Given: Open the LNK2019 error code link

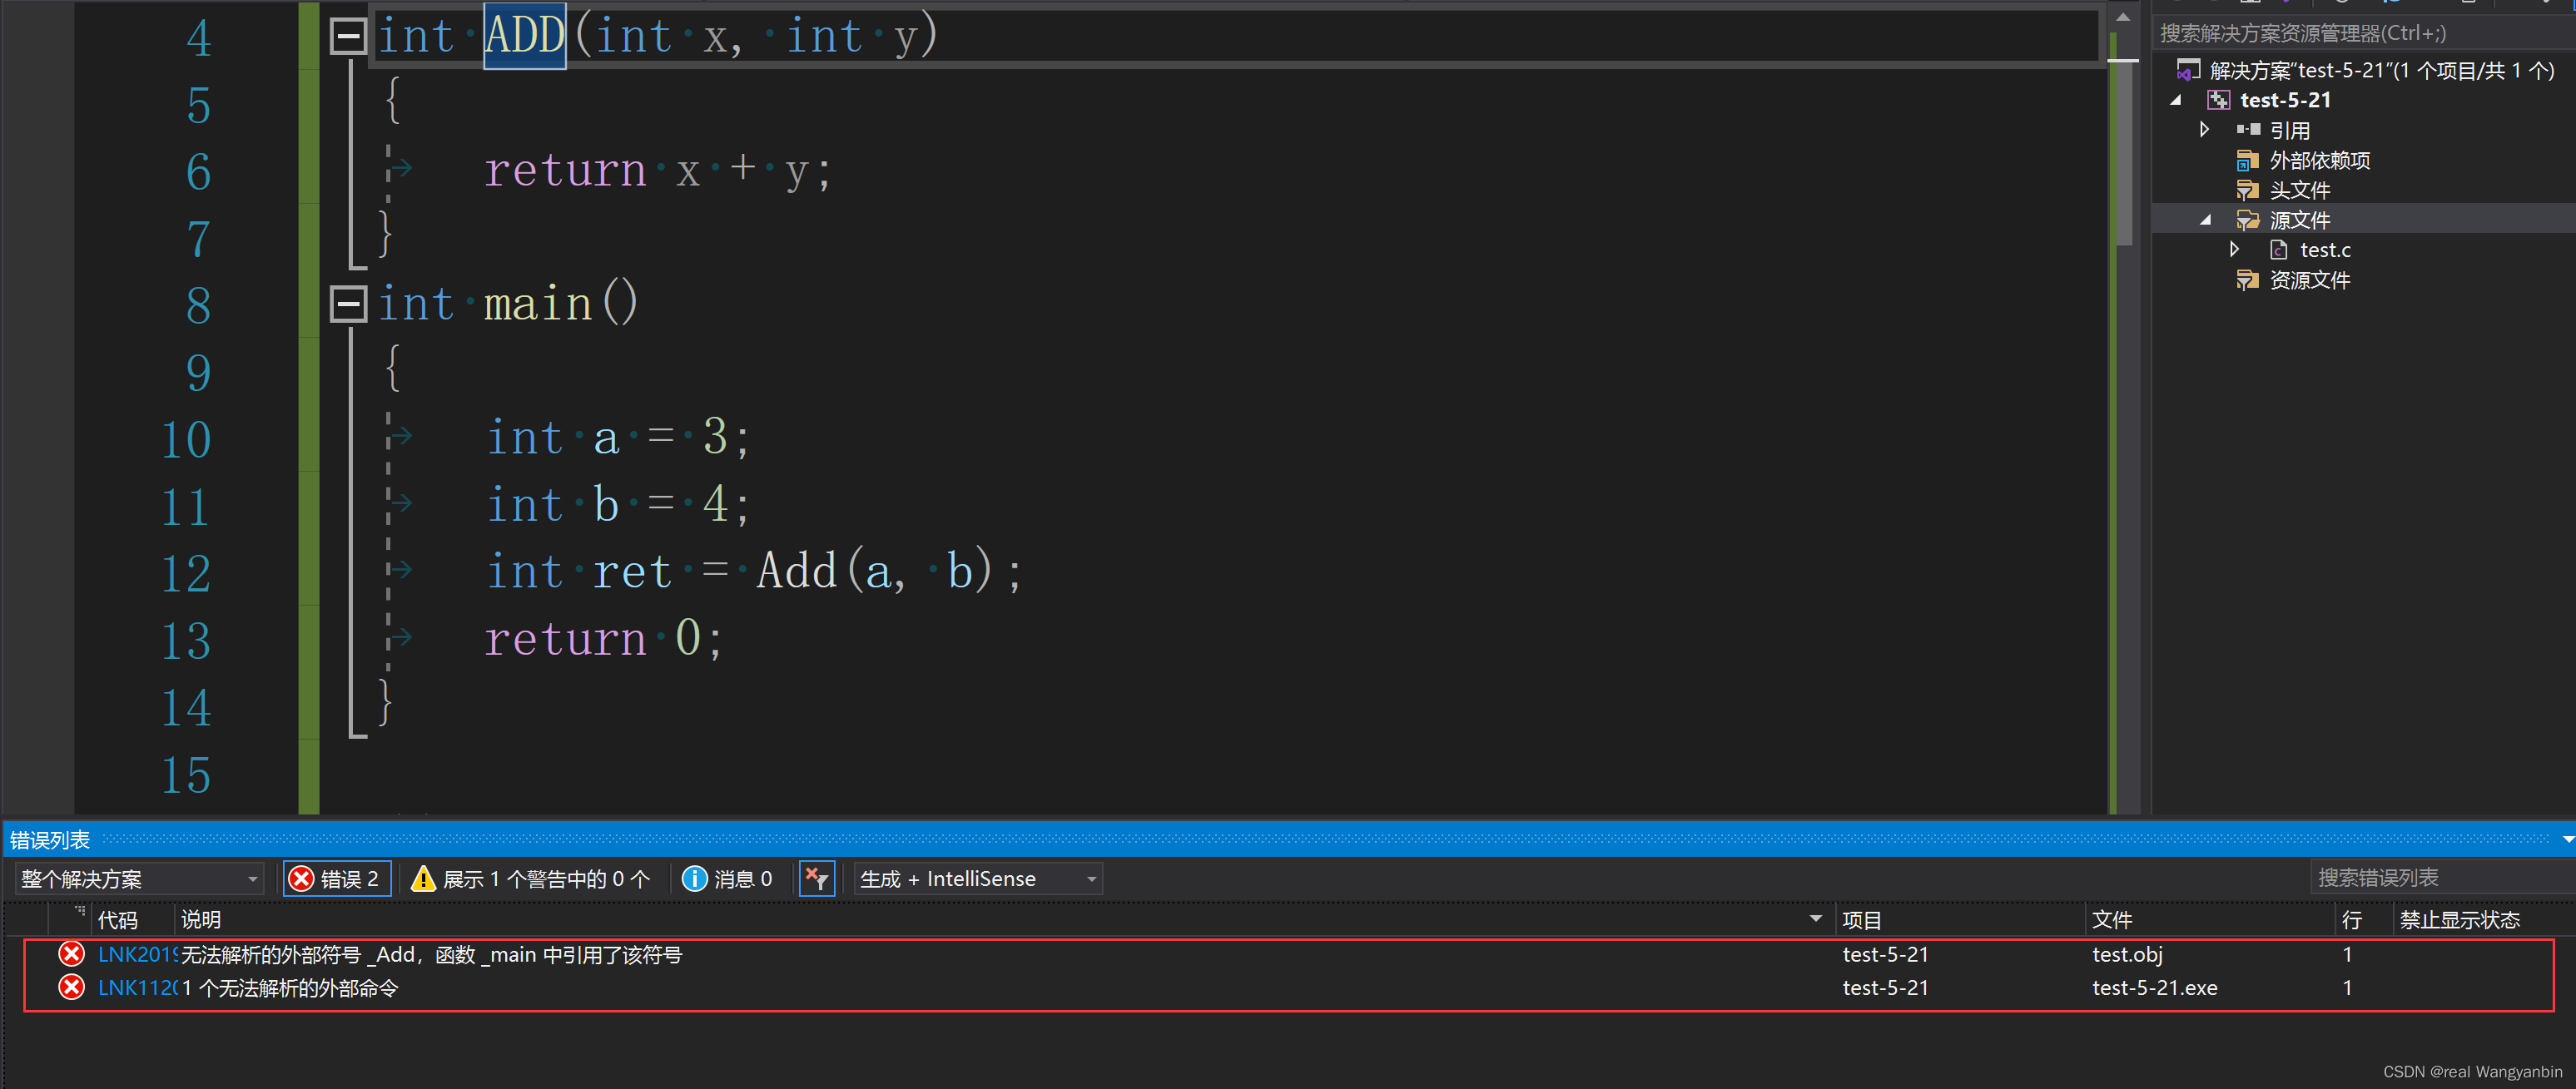Looking at the screenshot, I should coord(137,954).
